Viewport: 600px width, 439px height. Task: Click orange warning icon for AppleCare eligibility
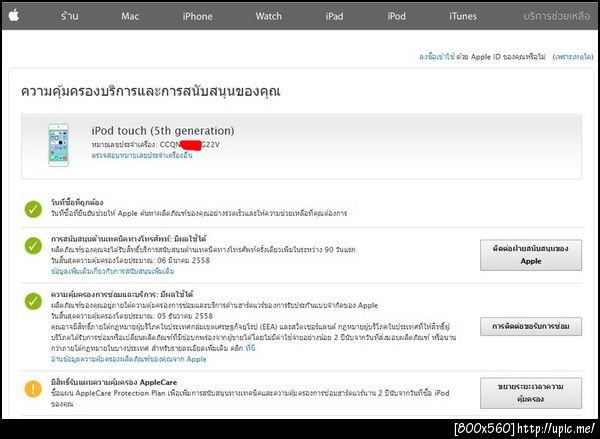coord(33,389)
